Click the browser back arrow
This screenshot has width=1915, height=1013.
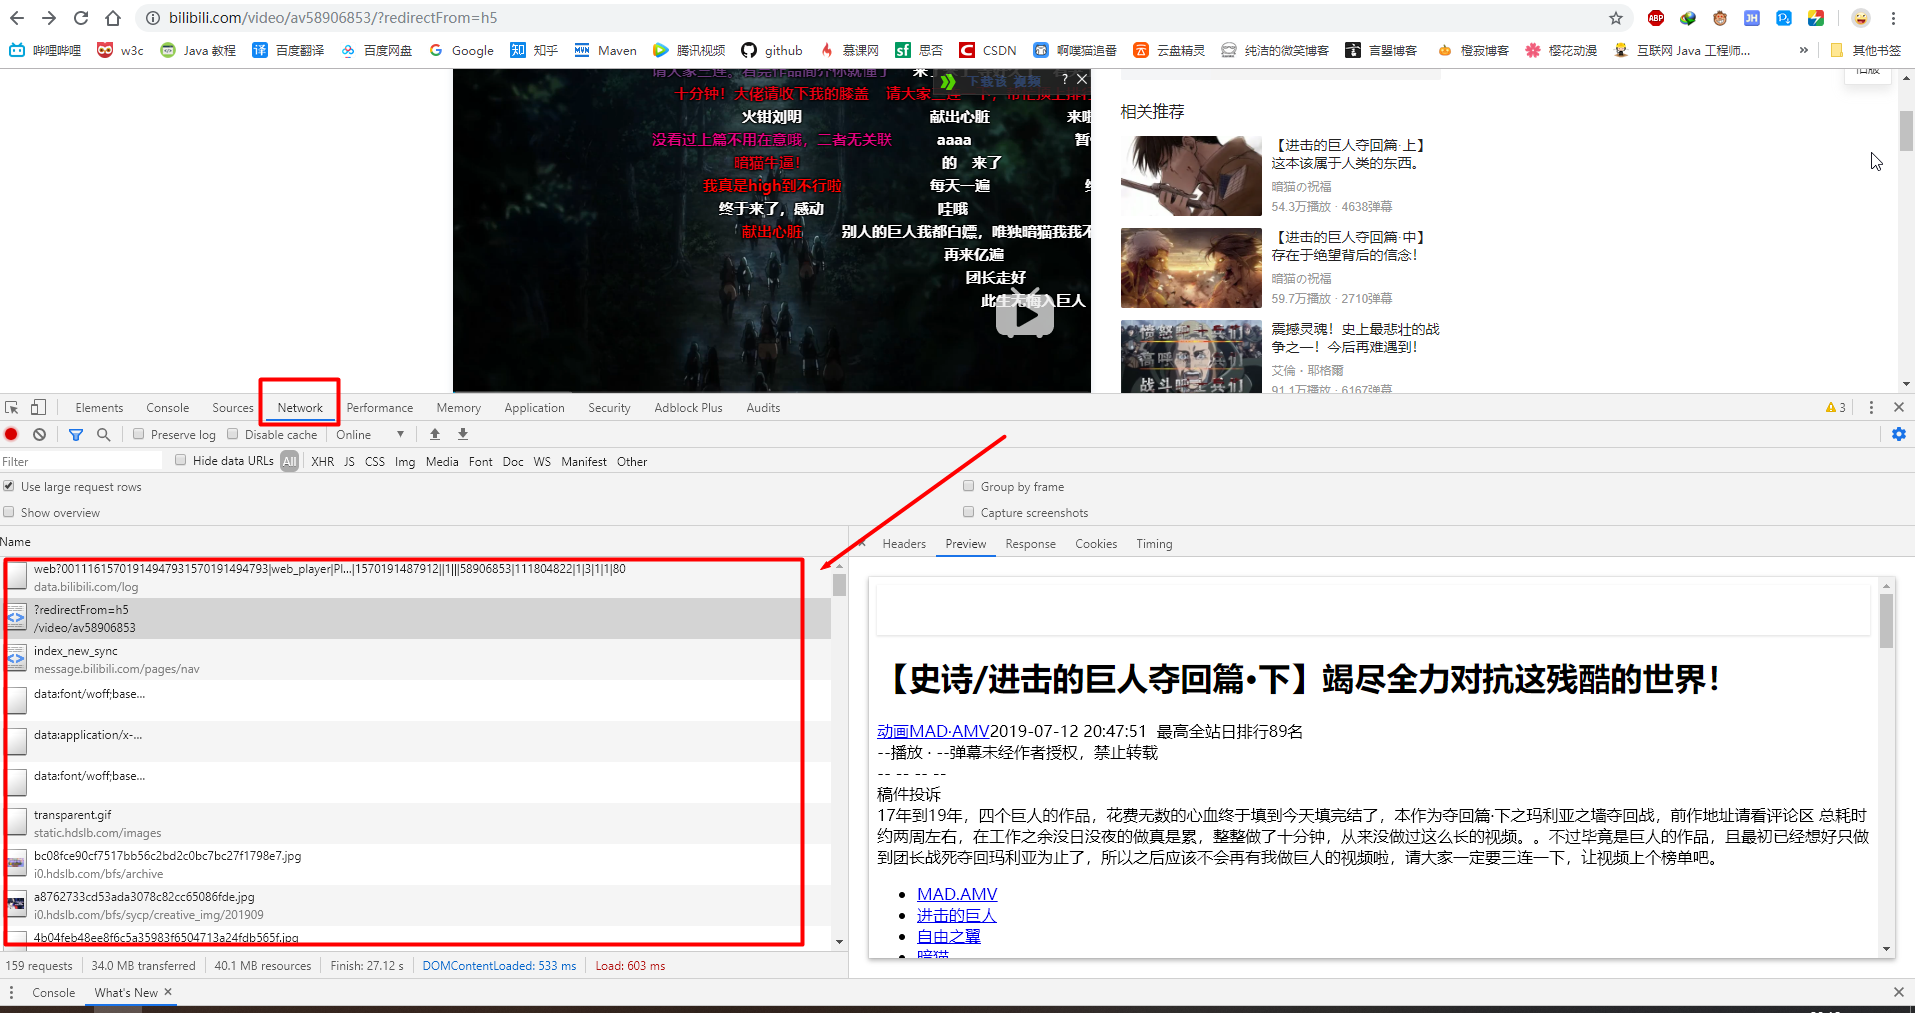coord(17,18)
